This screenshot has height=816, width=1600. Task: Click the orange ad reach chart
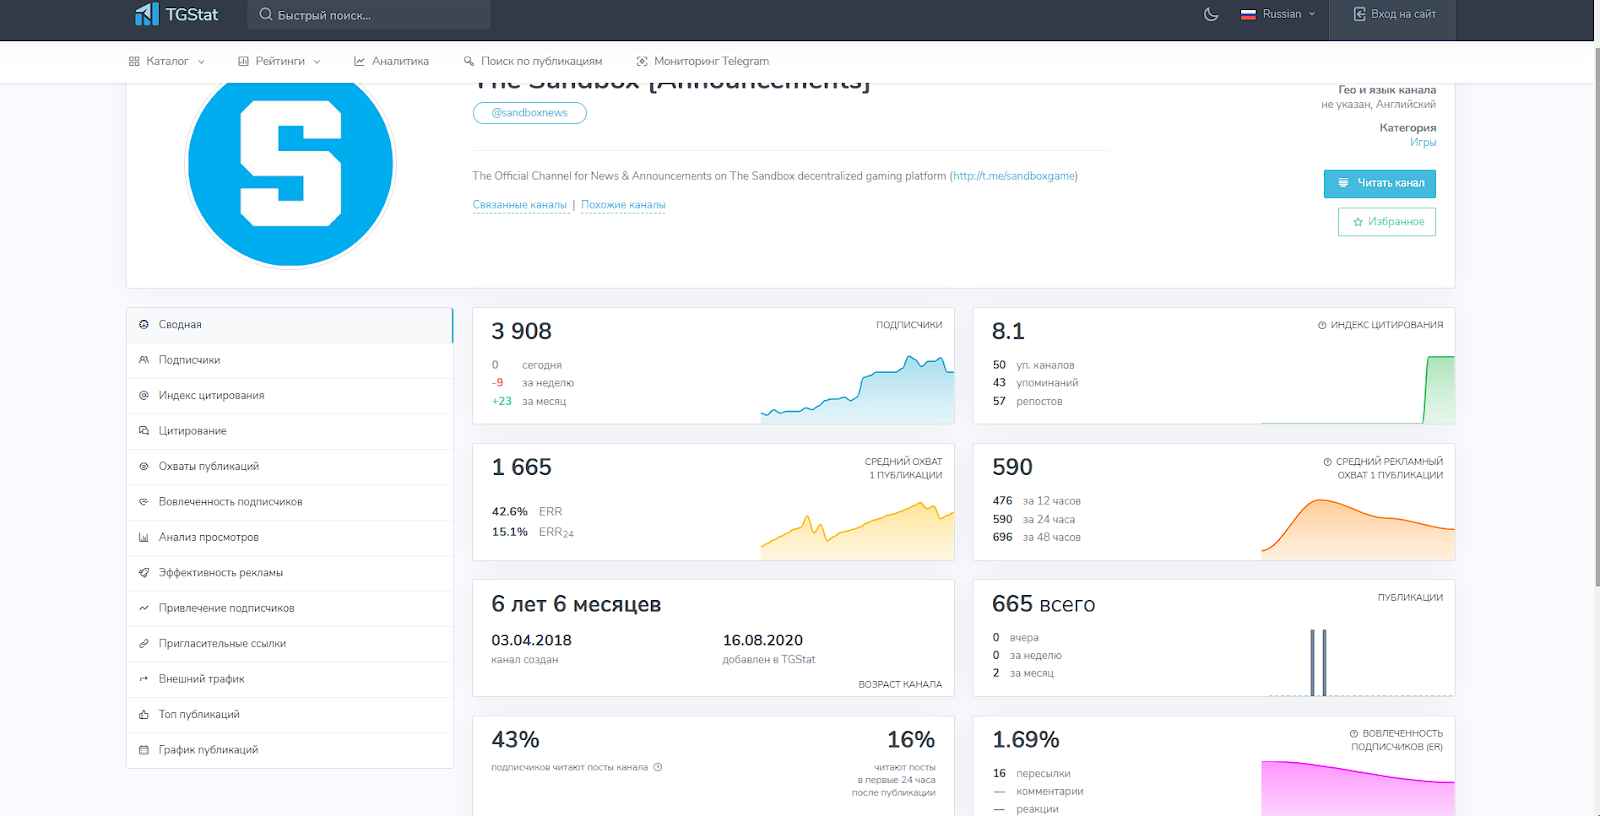coord(1358,528)
